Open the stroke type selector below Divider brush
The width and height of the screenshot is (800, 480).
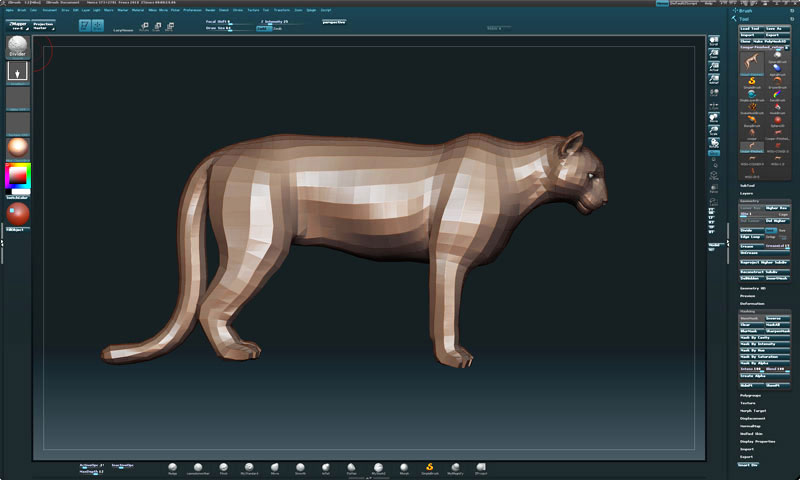tap(17, 71)
